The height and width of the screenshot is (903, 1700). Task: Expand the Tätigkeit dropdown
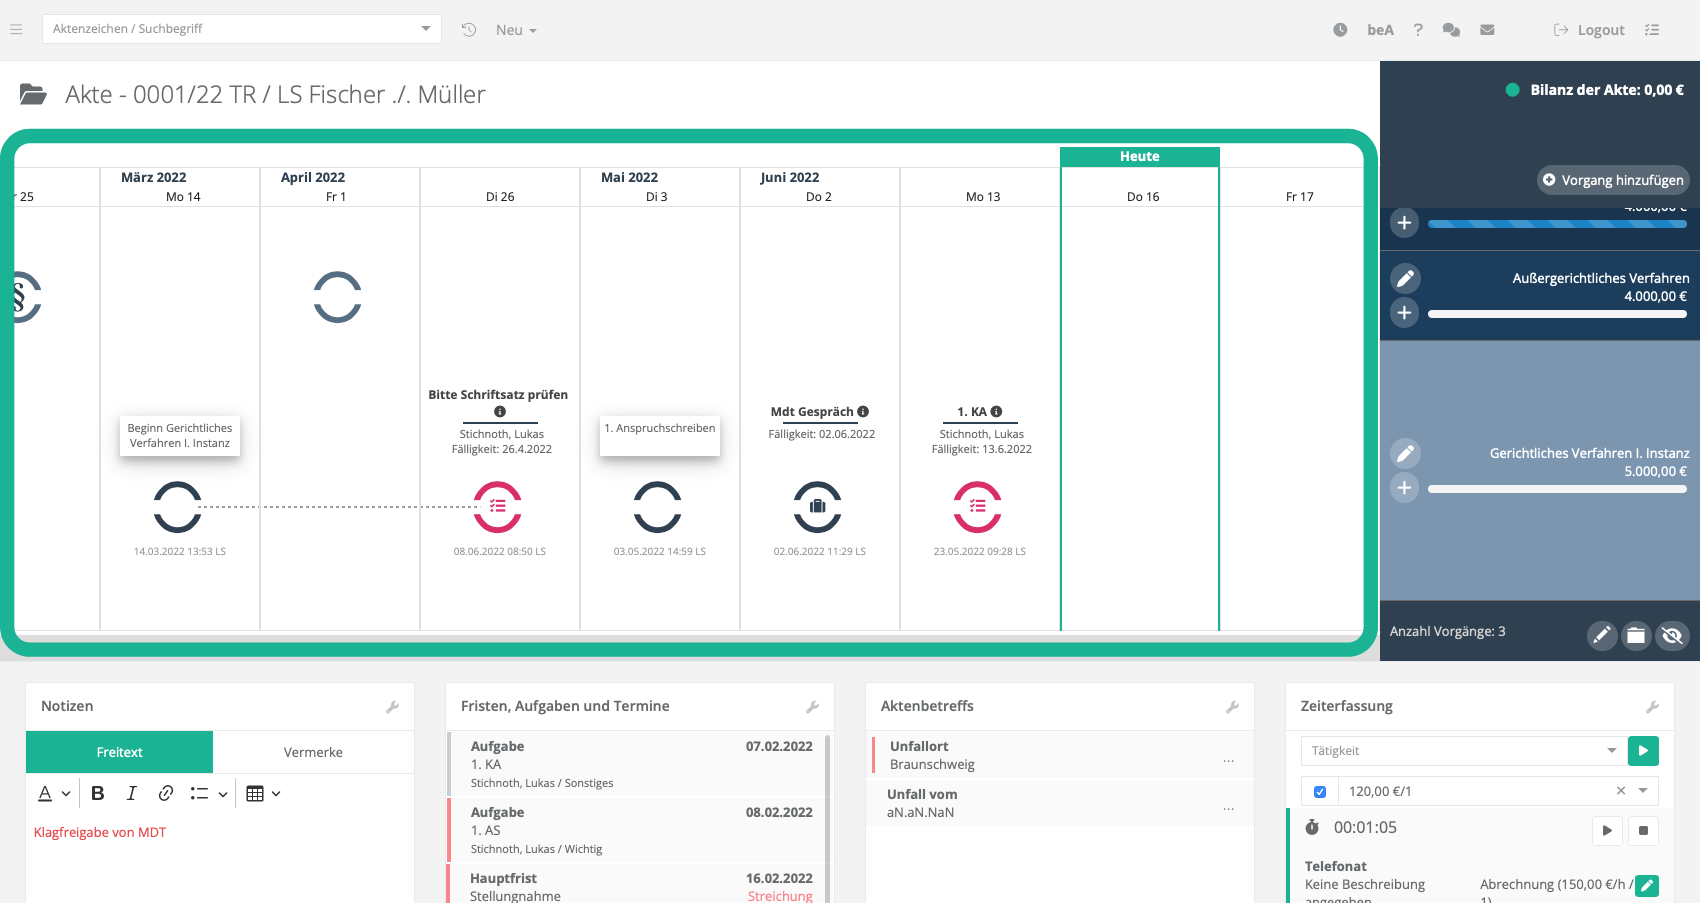click(1611, 751)
